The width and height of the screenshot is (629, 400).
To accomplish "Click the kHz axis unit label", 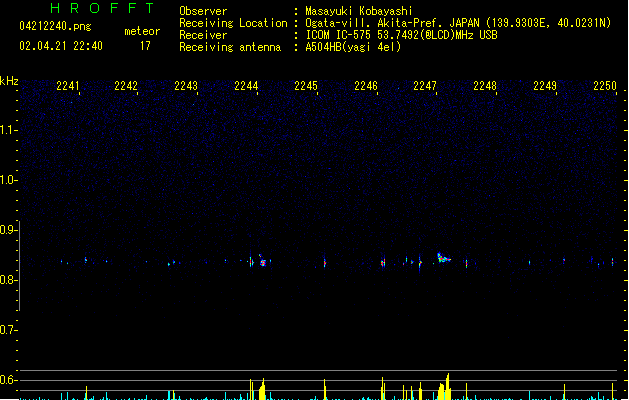I will click(9, 81).
